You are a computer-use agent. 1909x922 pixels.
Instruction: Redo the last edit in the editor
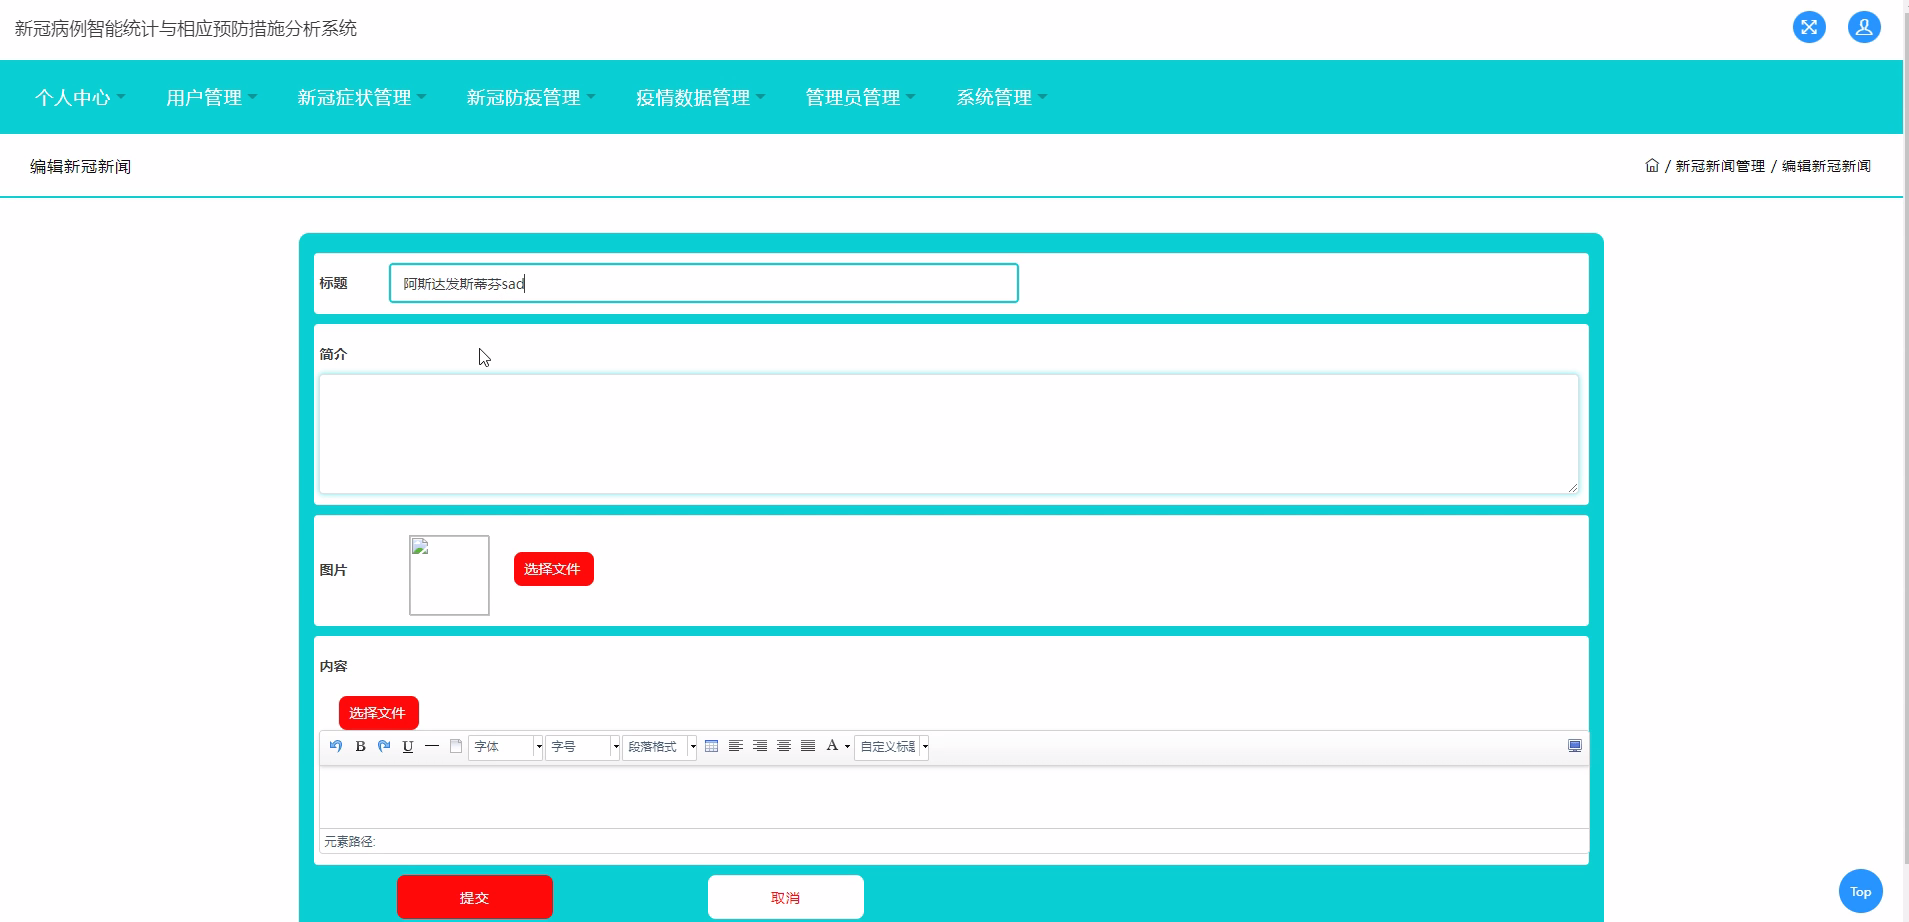[384, 746]
